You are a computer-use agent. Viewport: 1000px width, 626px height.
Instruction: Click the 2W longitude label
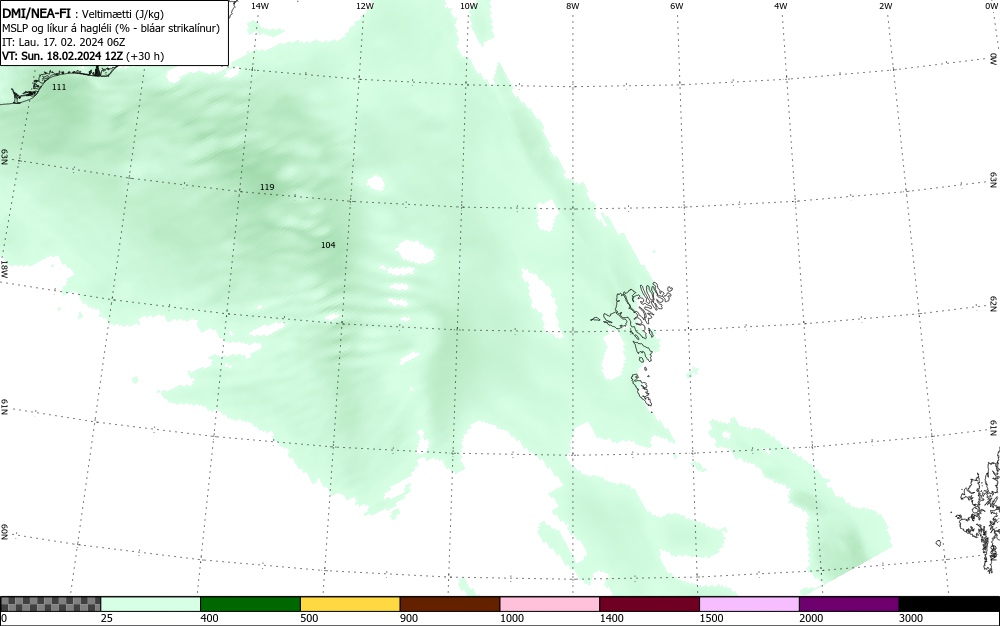pyautogui.click(x=885, y=6)
